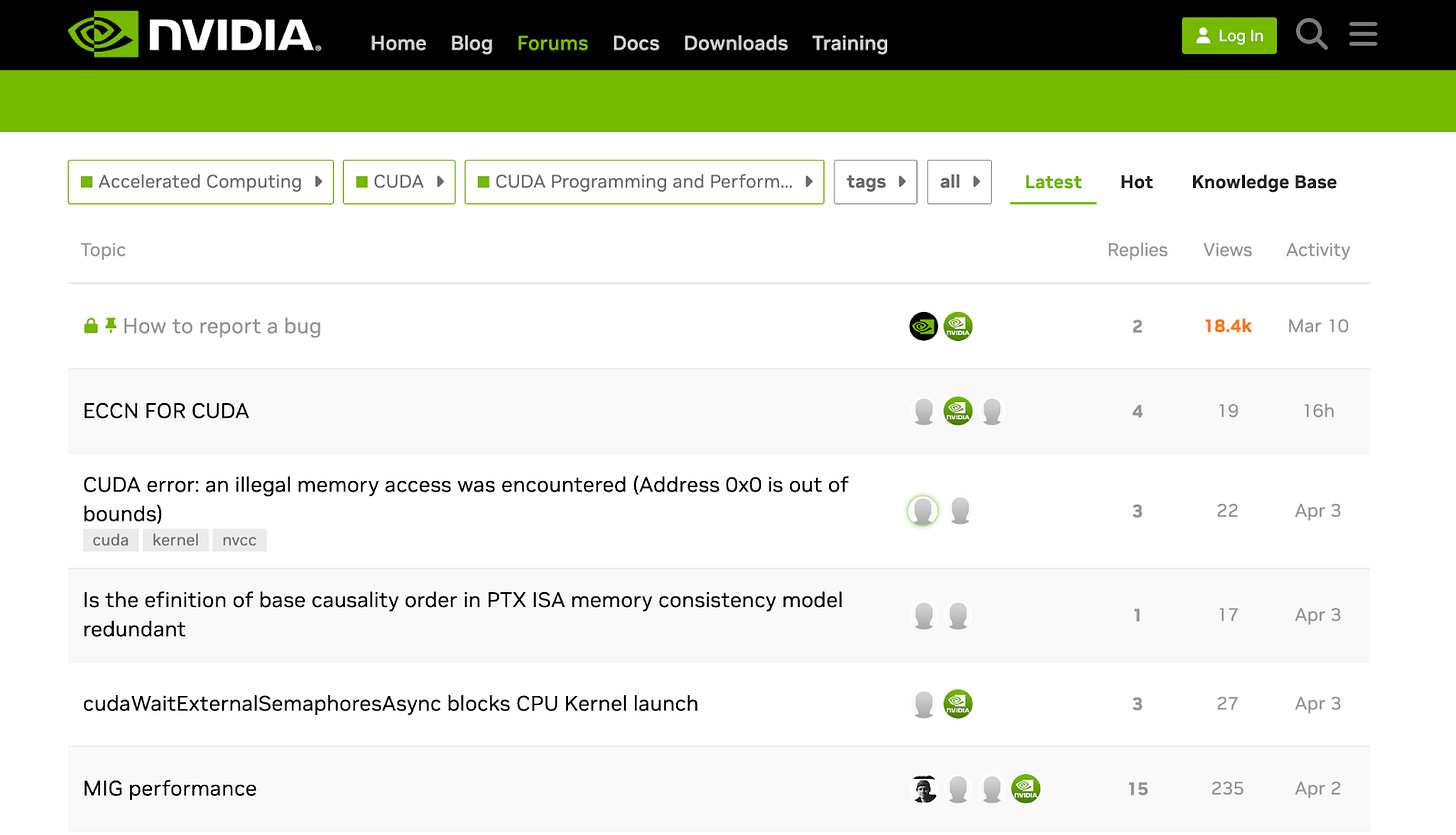The image size is (1456, 835).
Task: Click the '16h' activity time
Action: [x=1318, y=411]
